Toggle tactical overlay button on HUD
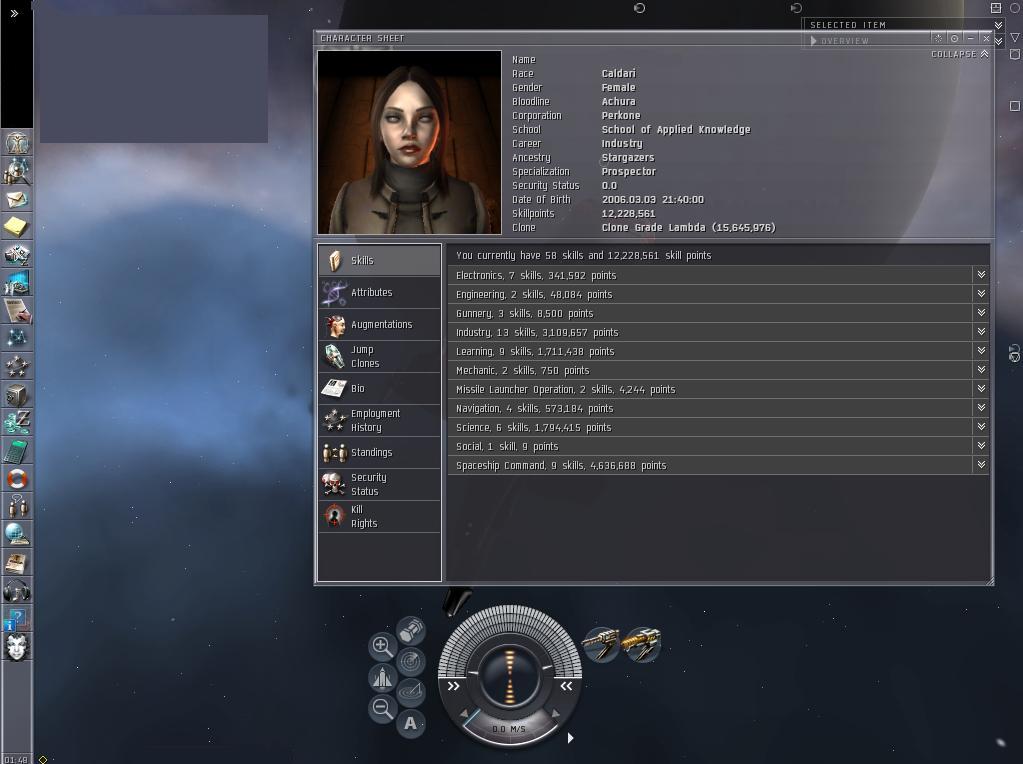Image resolution: width=1023 pixels, height=764 pixels. 411,691
